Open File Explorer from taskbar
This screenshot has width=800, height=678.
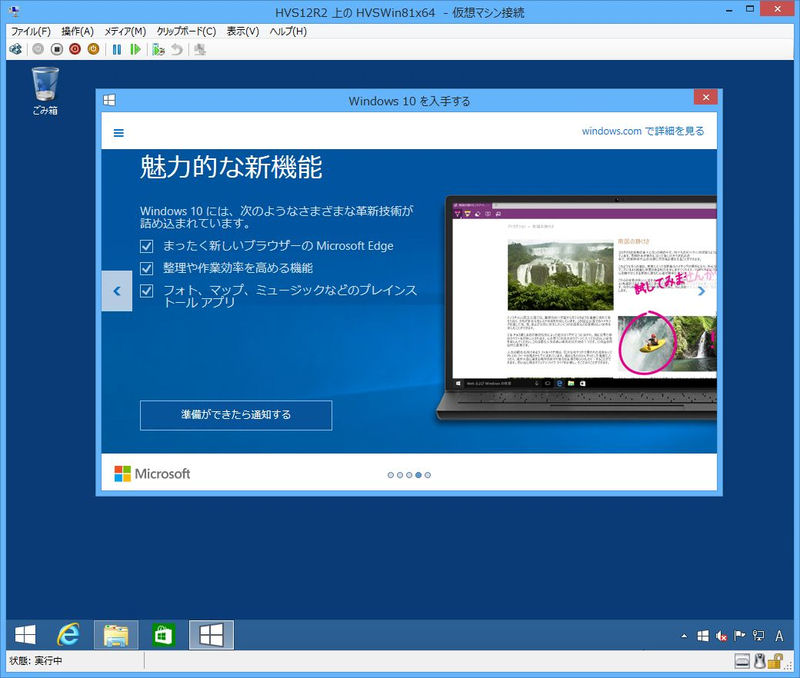116,635
